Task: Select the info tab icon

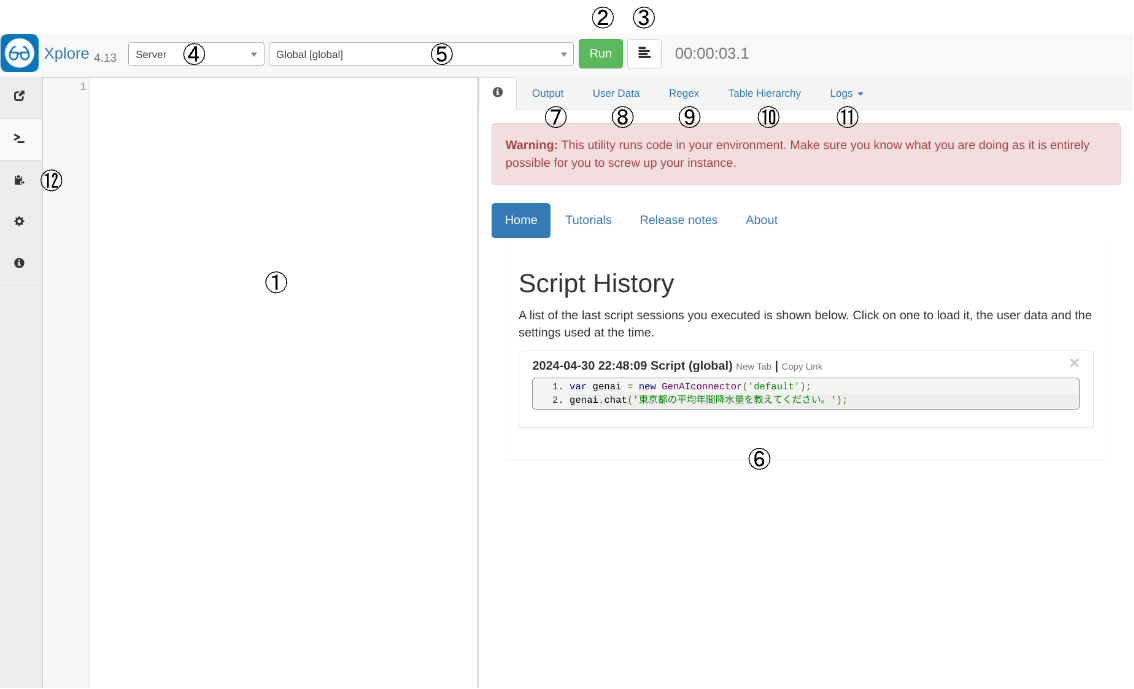Action: 498,93
